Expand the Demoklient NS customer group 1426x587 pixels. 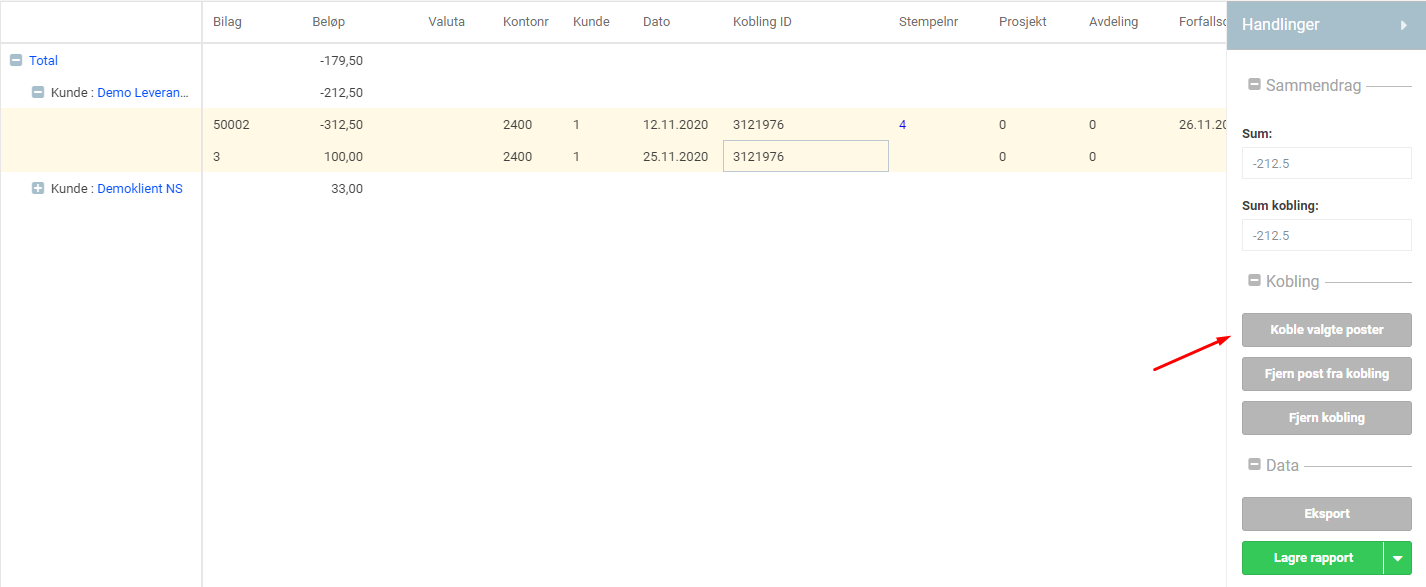[x=38, y=188]
